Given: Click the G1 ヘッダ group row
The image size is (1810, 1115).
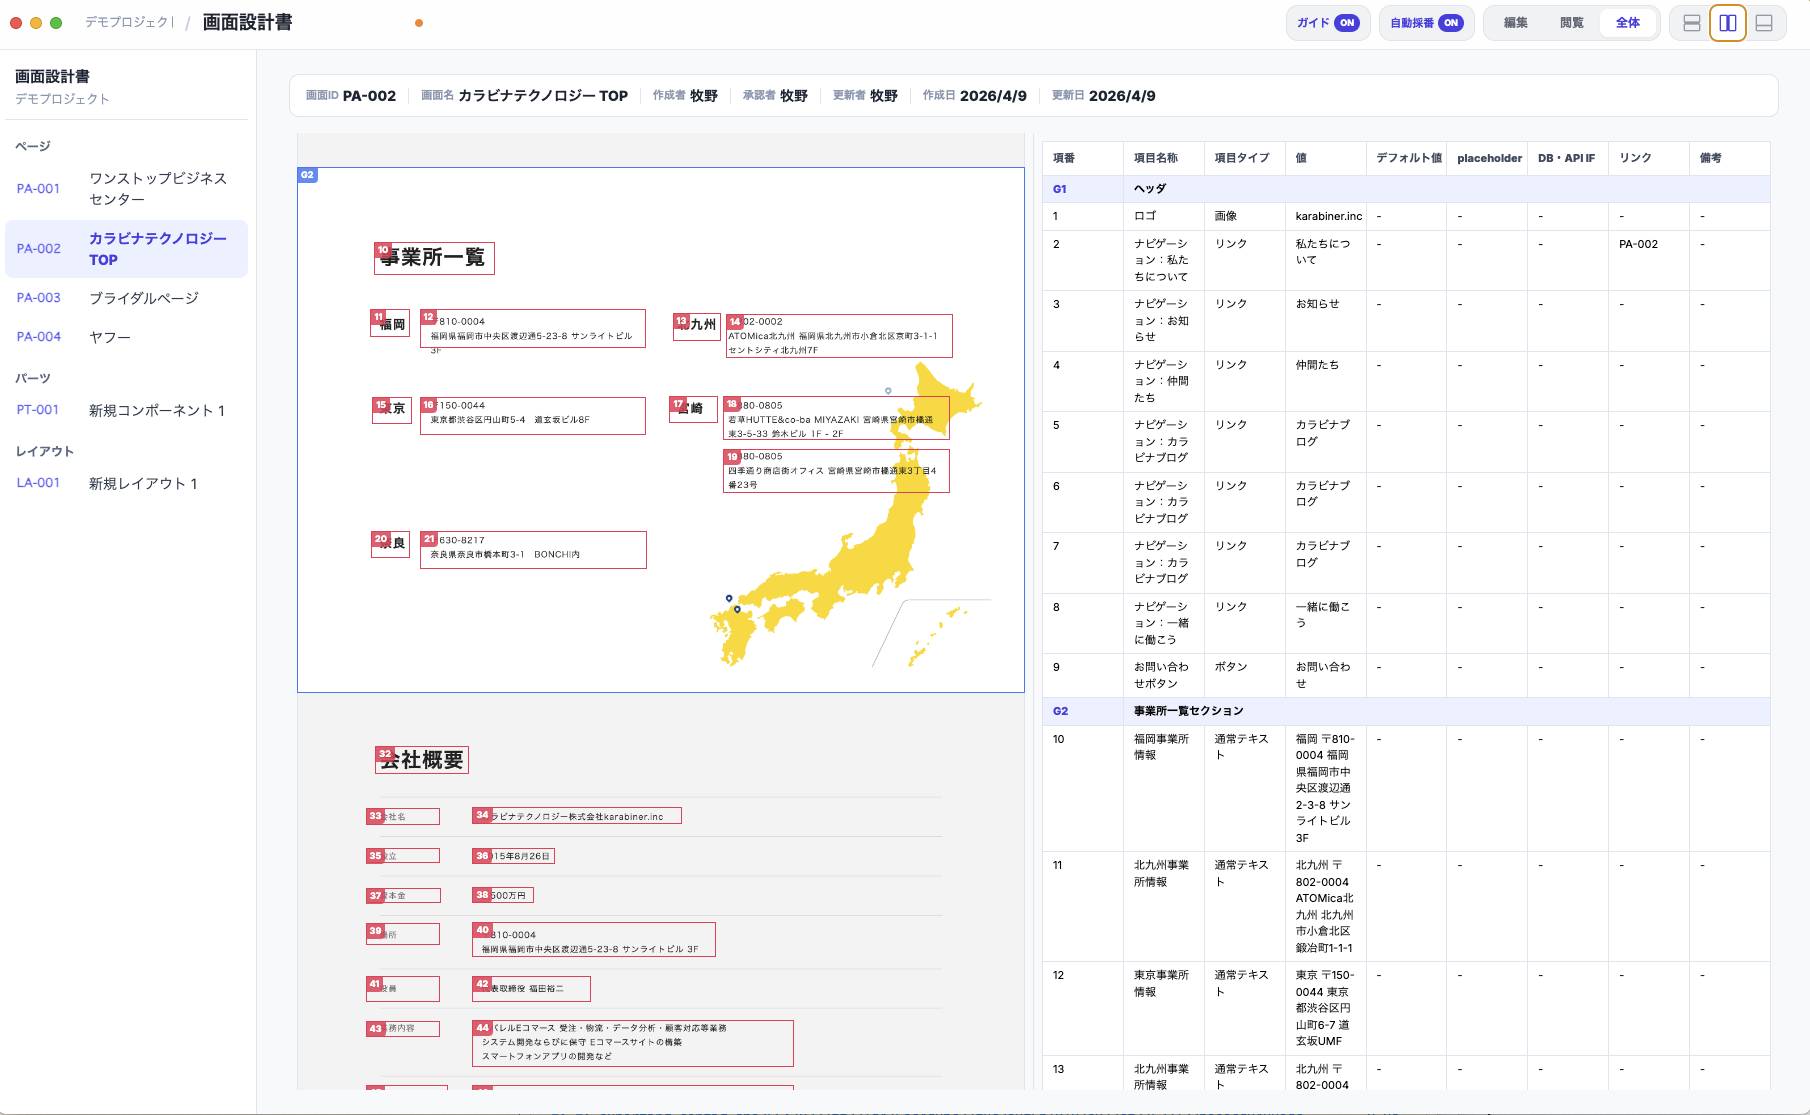Looking at the screenshot, I should 1406,189.
